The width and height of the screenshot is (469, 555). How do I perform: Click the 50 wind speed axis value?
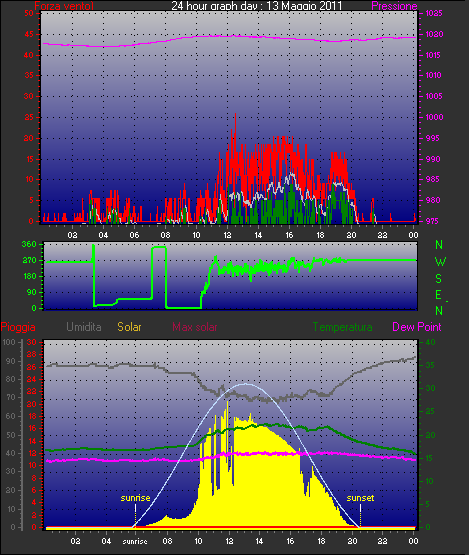(x=29, y=13)
